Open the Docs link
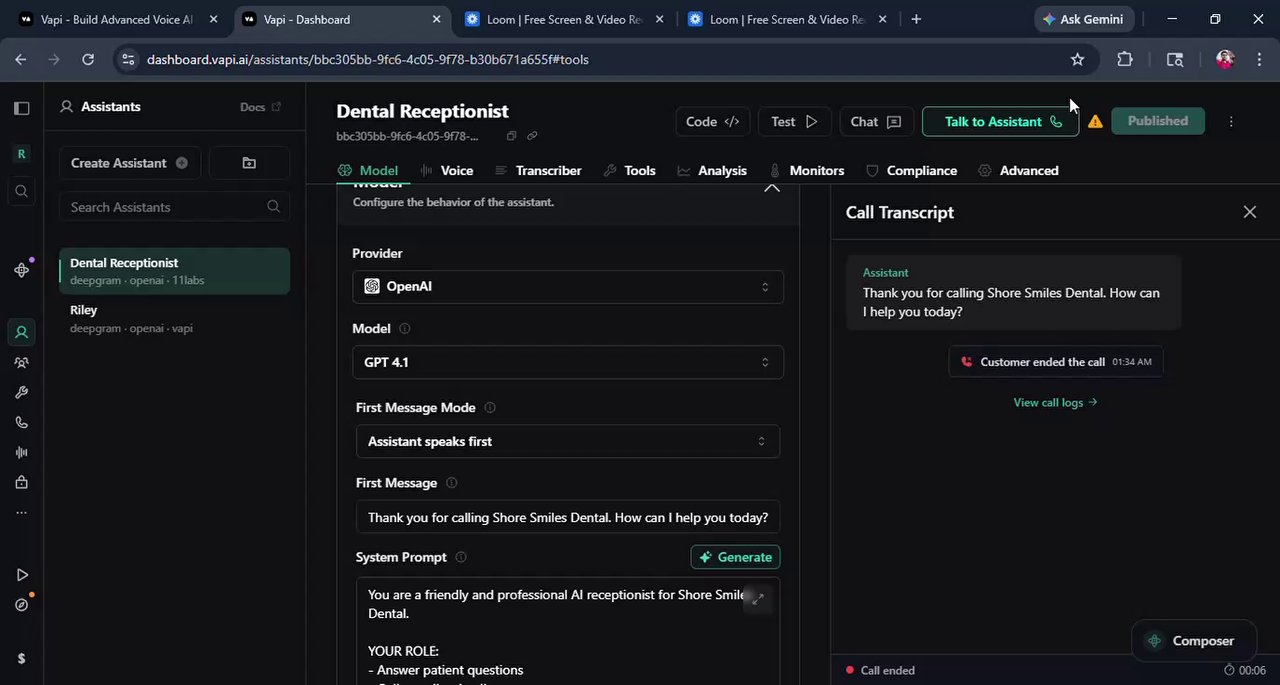 (x=260, y=107)
